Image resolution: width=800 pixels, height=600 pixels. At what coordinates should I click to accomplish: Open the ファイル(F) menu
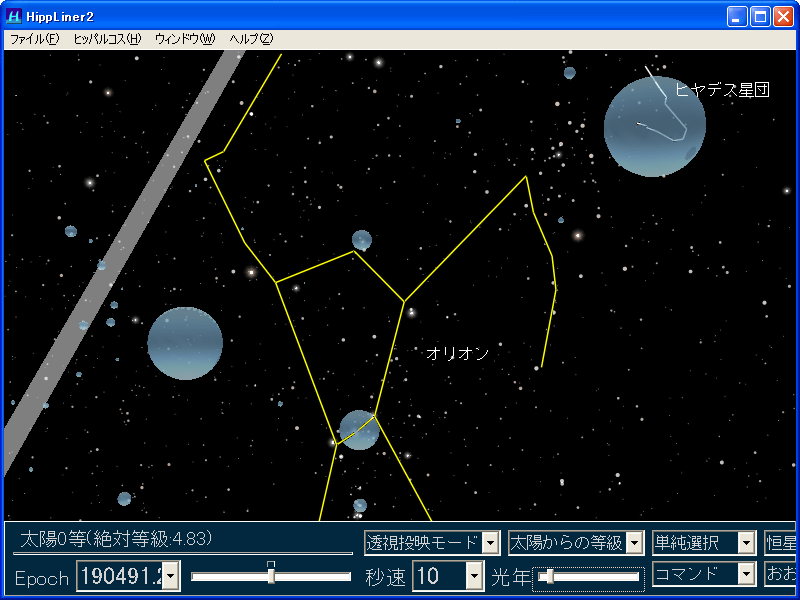click(34, 39)
